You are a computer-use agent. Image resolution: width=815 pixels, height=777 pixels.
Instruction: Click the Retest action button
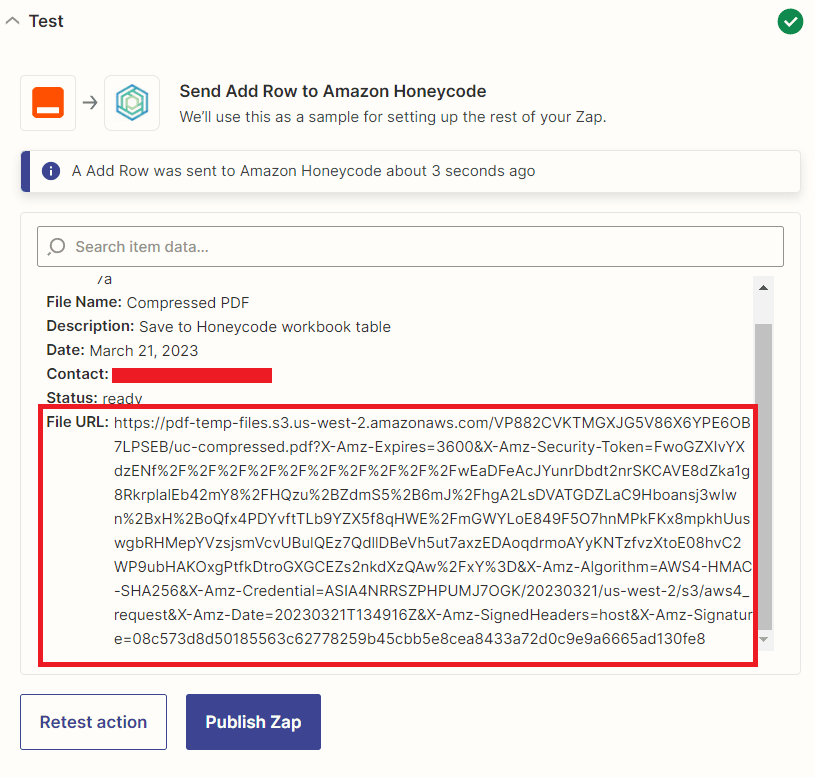pyautogui.click(x=93, y=721)
